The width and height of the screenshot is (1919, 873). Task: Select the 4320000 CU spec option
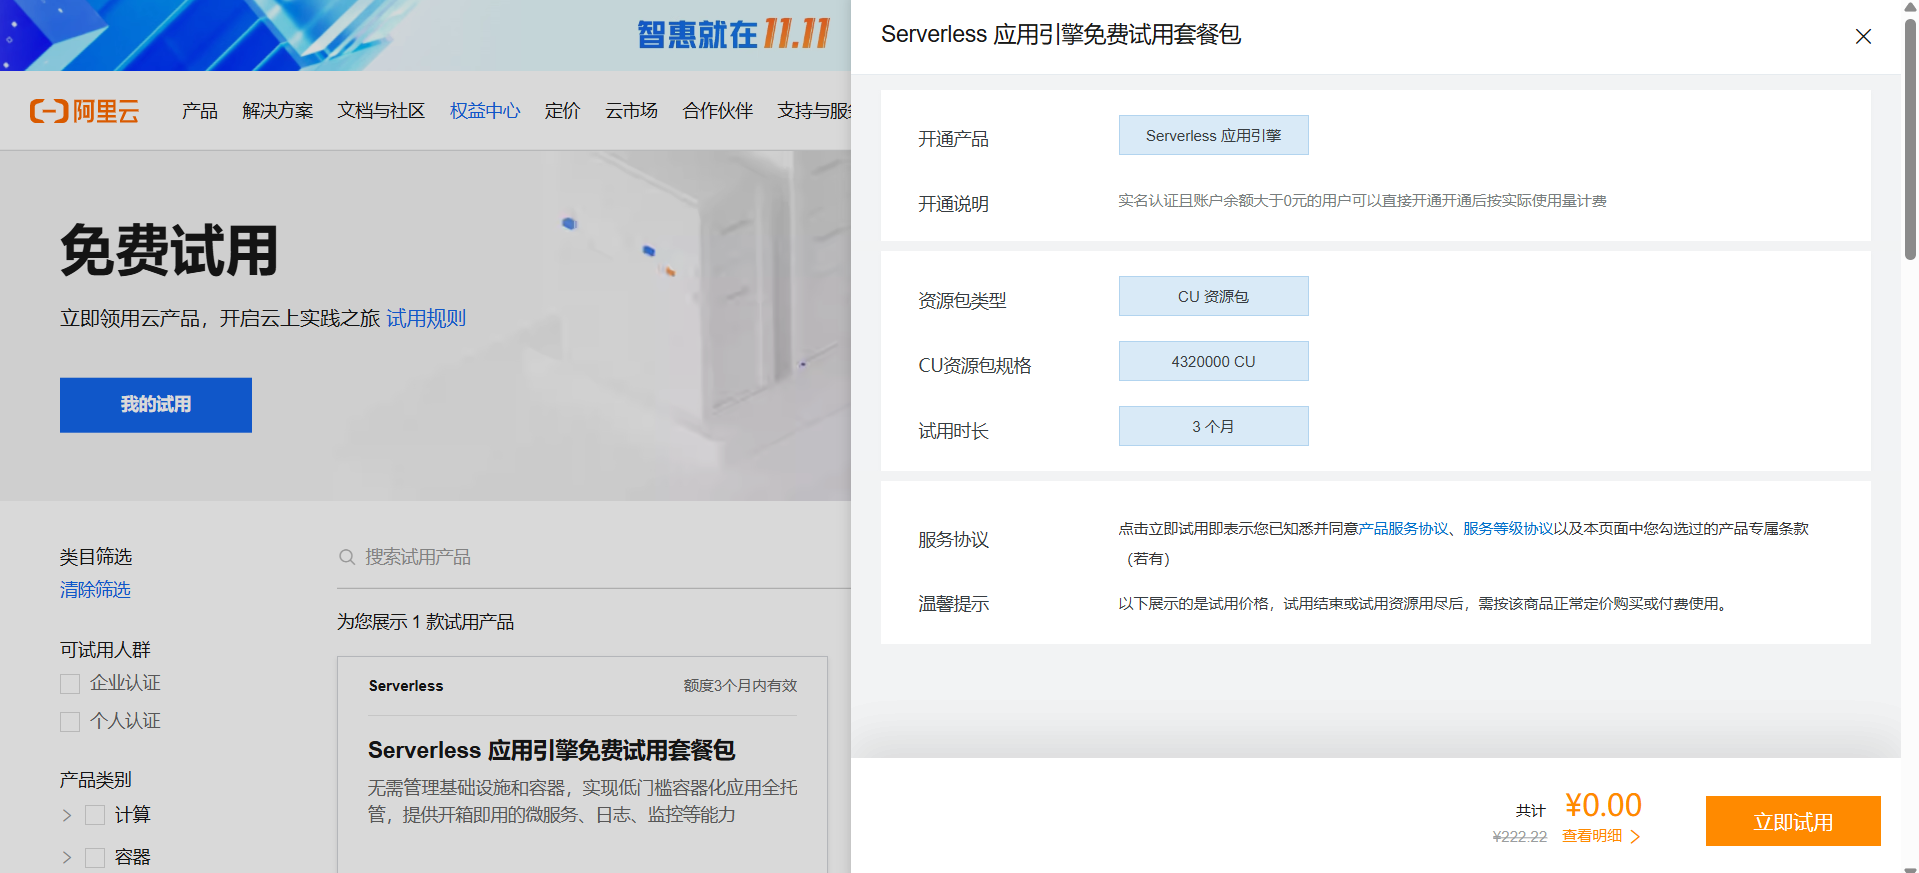[1213, 361]
